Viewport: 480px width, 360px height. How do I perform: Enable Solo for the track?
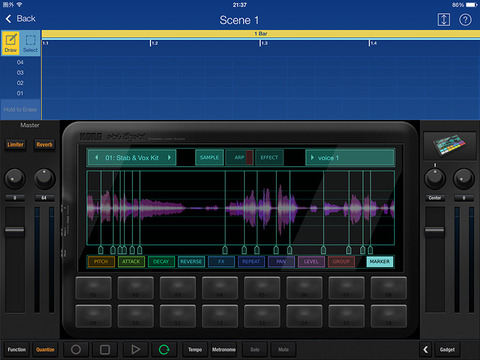255,349
